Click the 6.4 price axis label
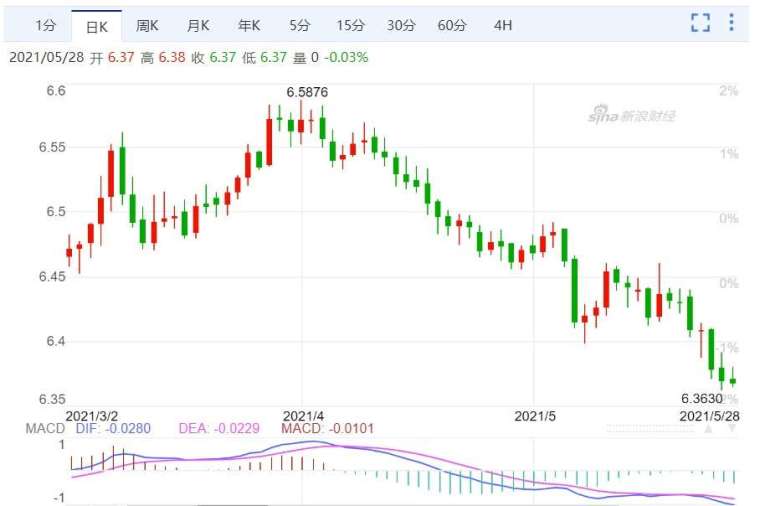 pos(56,341)
